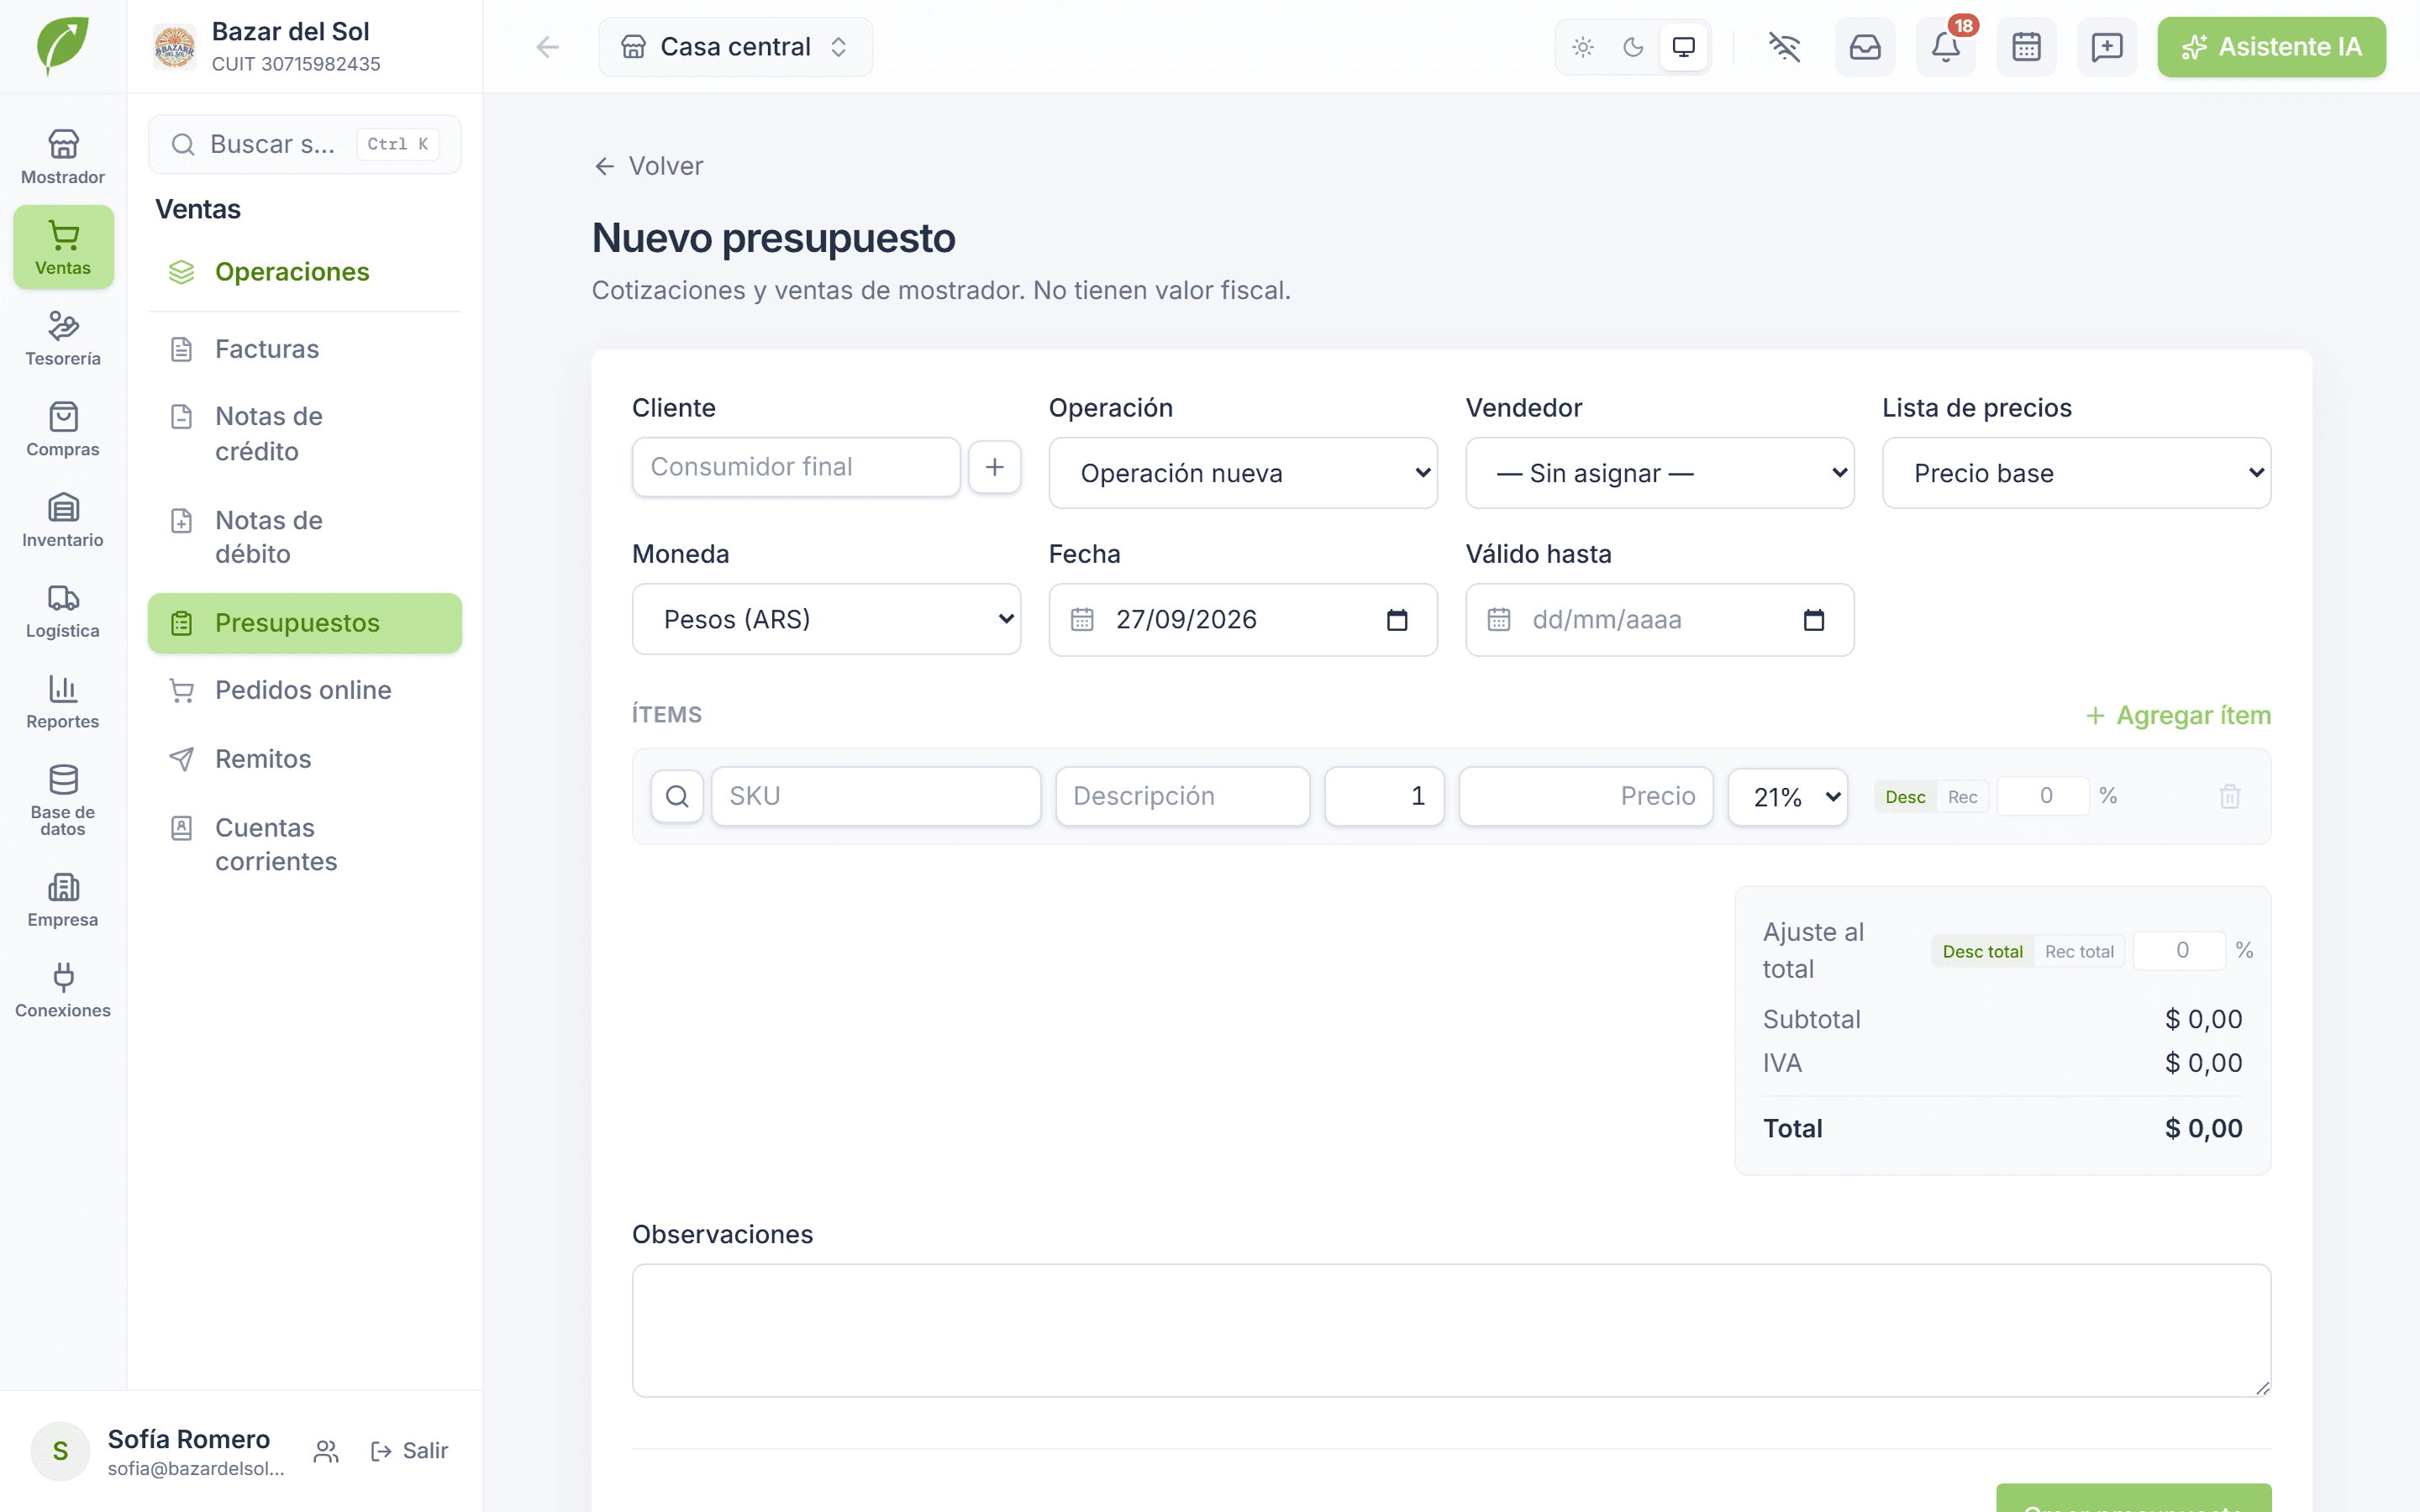
Task: Click the notifications bell icon
Action: point(1945,47)
